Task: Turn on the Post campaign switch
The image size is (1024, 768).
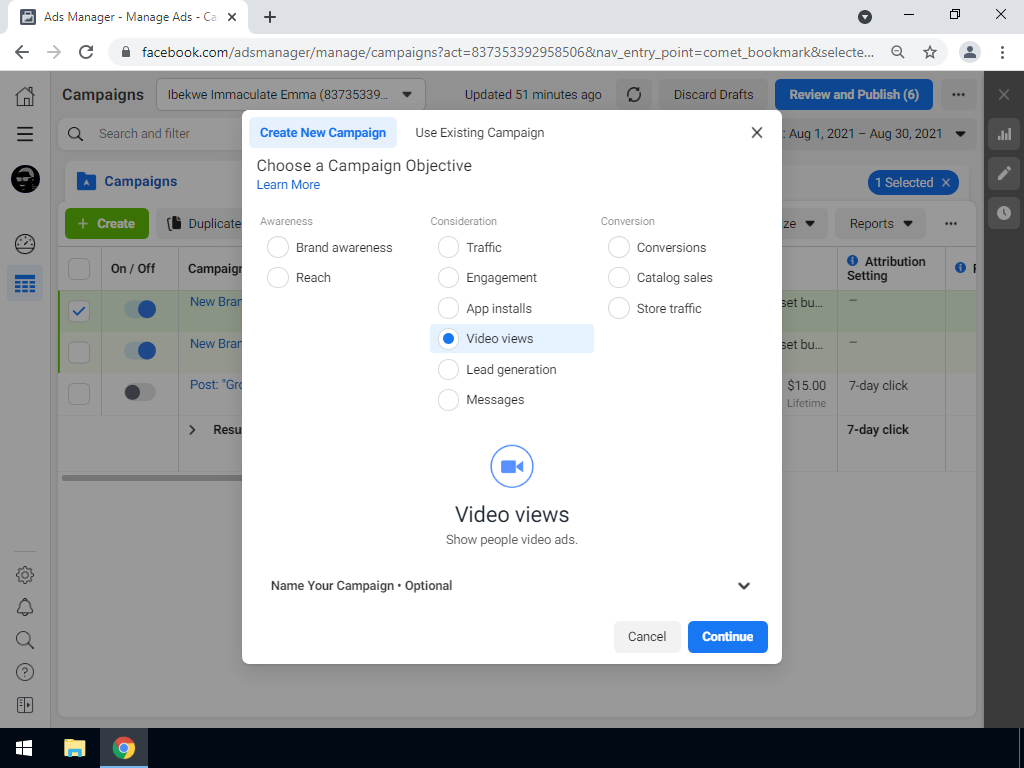Action: [x=140, y=392]
